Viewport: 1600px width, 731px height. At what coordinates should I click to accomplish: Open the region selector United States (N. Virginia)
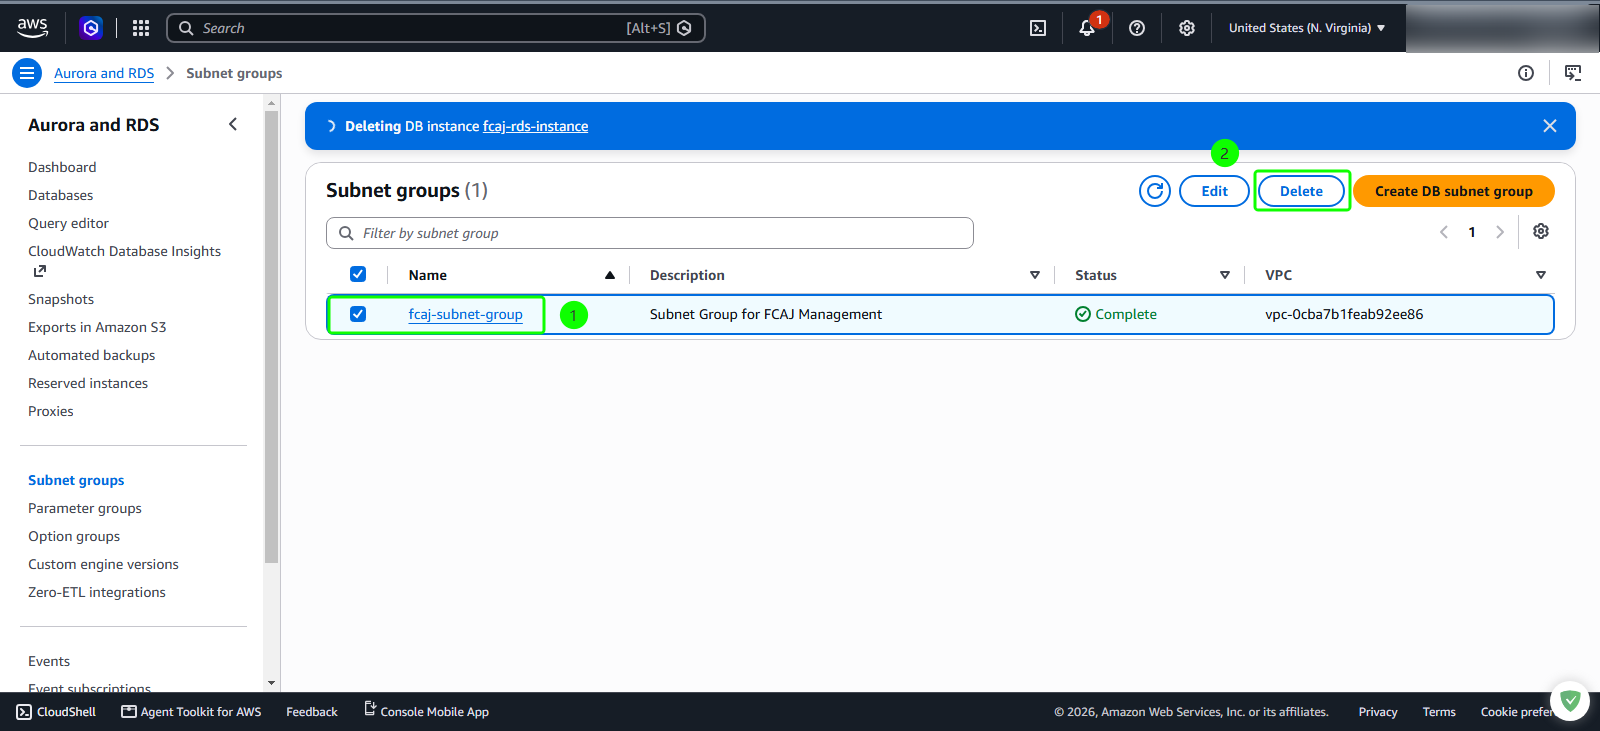pyautogui.click(x=1307, y=28)
